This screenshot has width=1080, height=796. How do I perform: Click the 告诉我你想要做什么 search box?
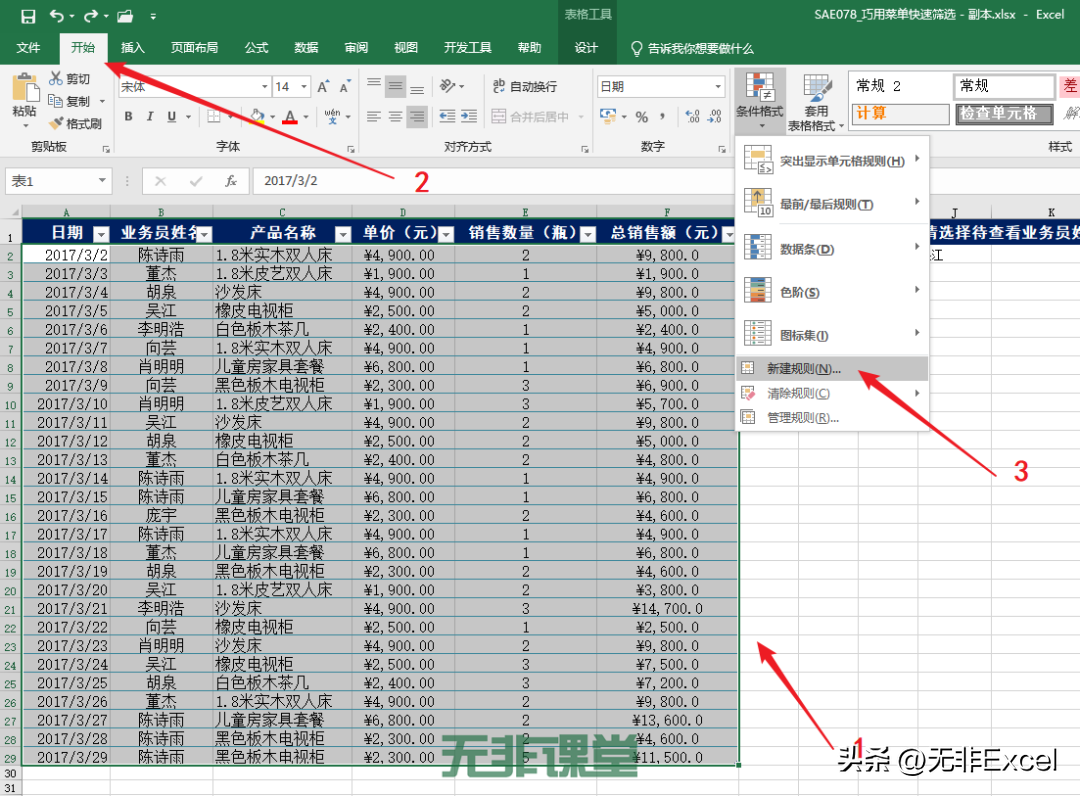tap(692, 48)
